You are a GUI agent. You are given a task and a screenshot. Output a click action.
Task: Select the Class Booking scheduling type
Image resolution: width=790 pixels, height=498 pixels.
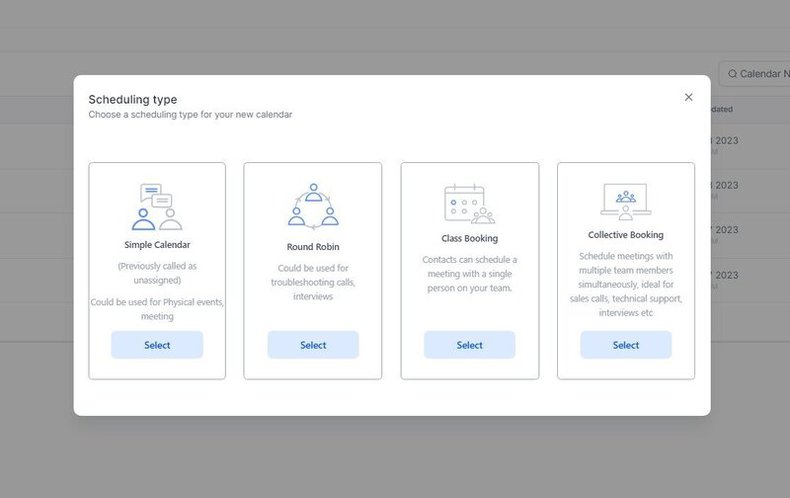470,345
